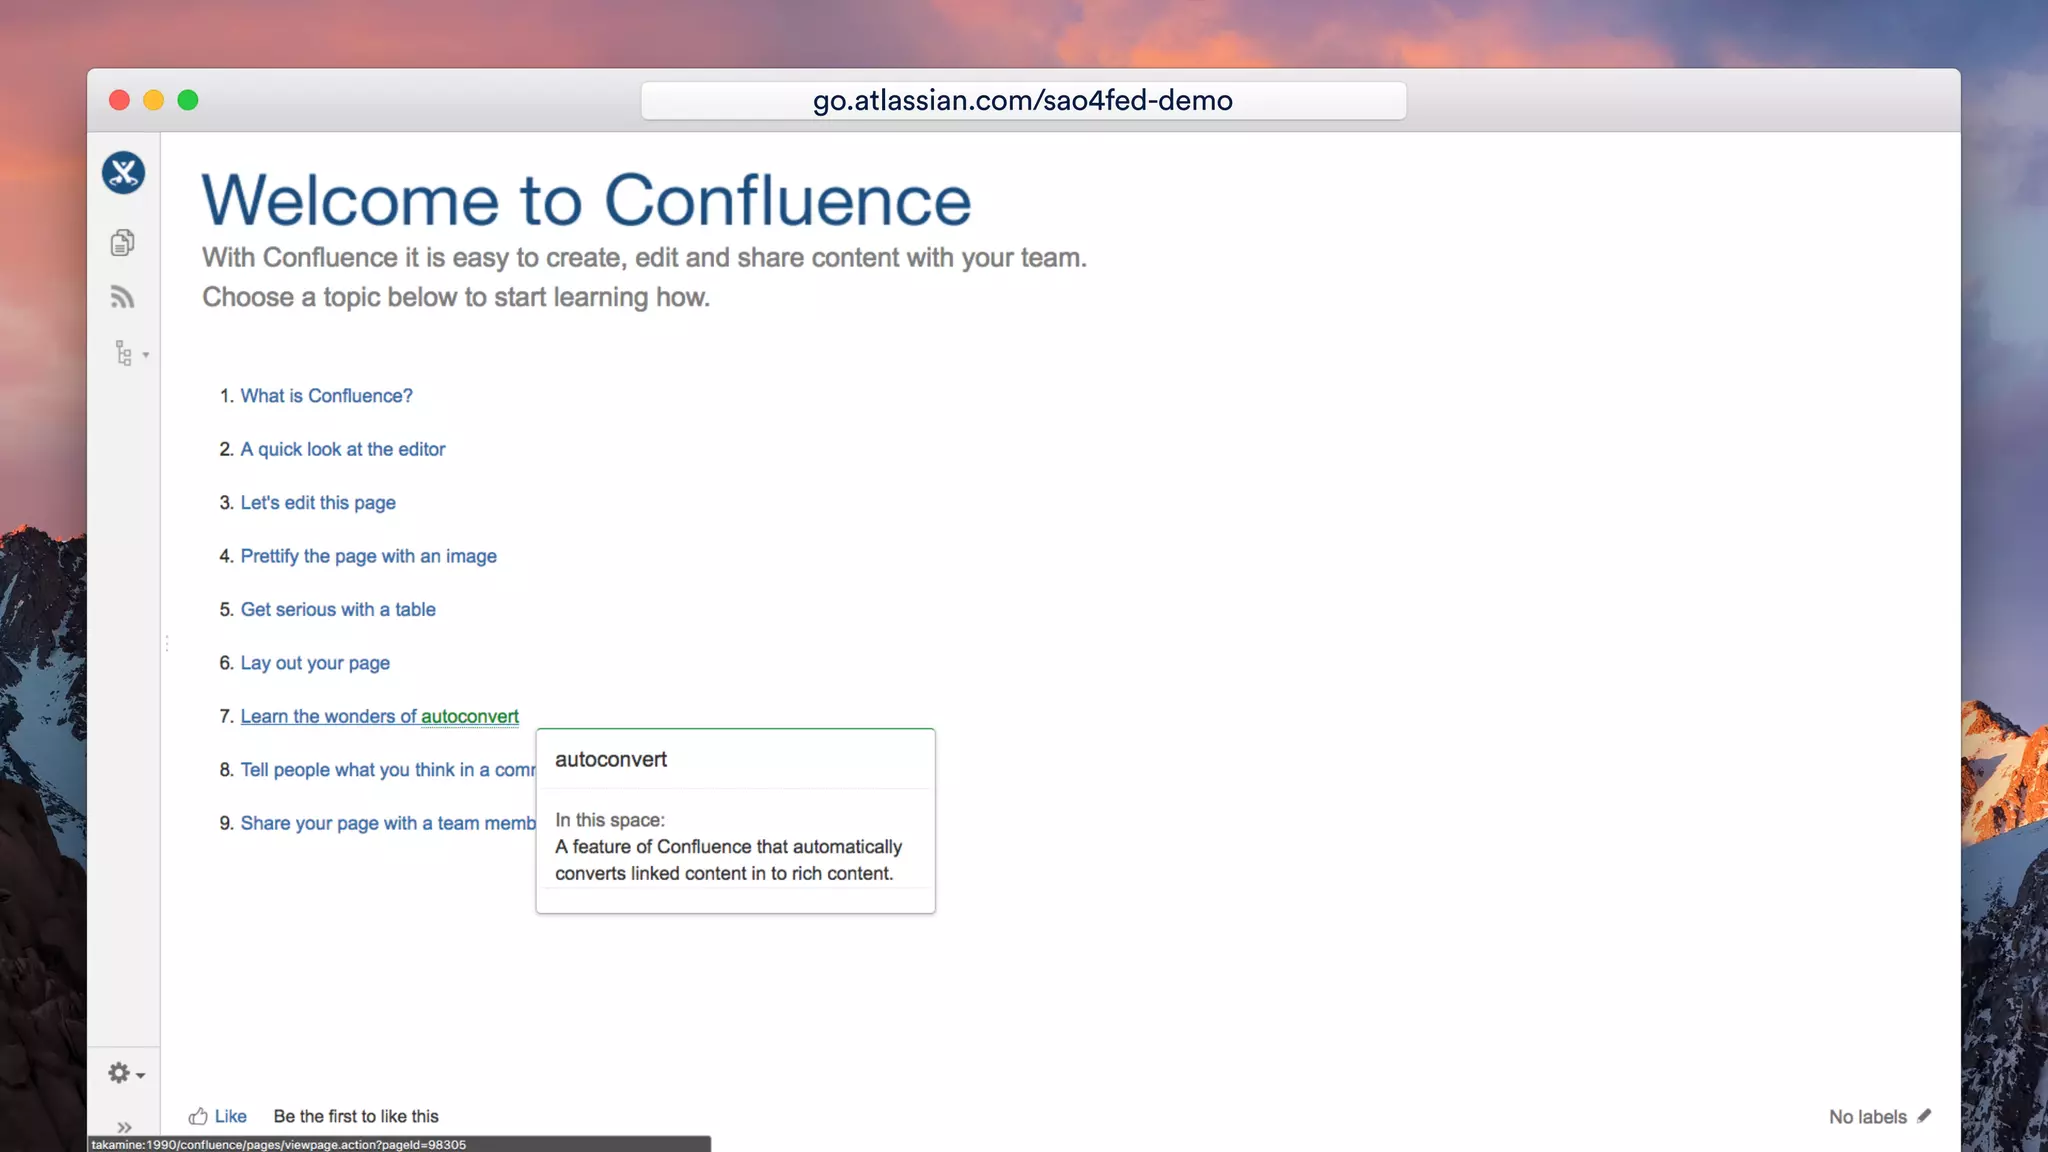The height and width of the screenshot is (1152, 2048).
Task: Click the 'Welcome to Confluence' heading
Action: 586,200
